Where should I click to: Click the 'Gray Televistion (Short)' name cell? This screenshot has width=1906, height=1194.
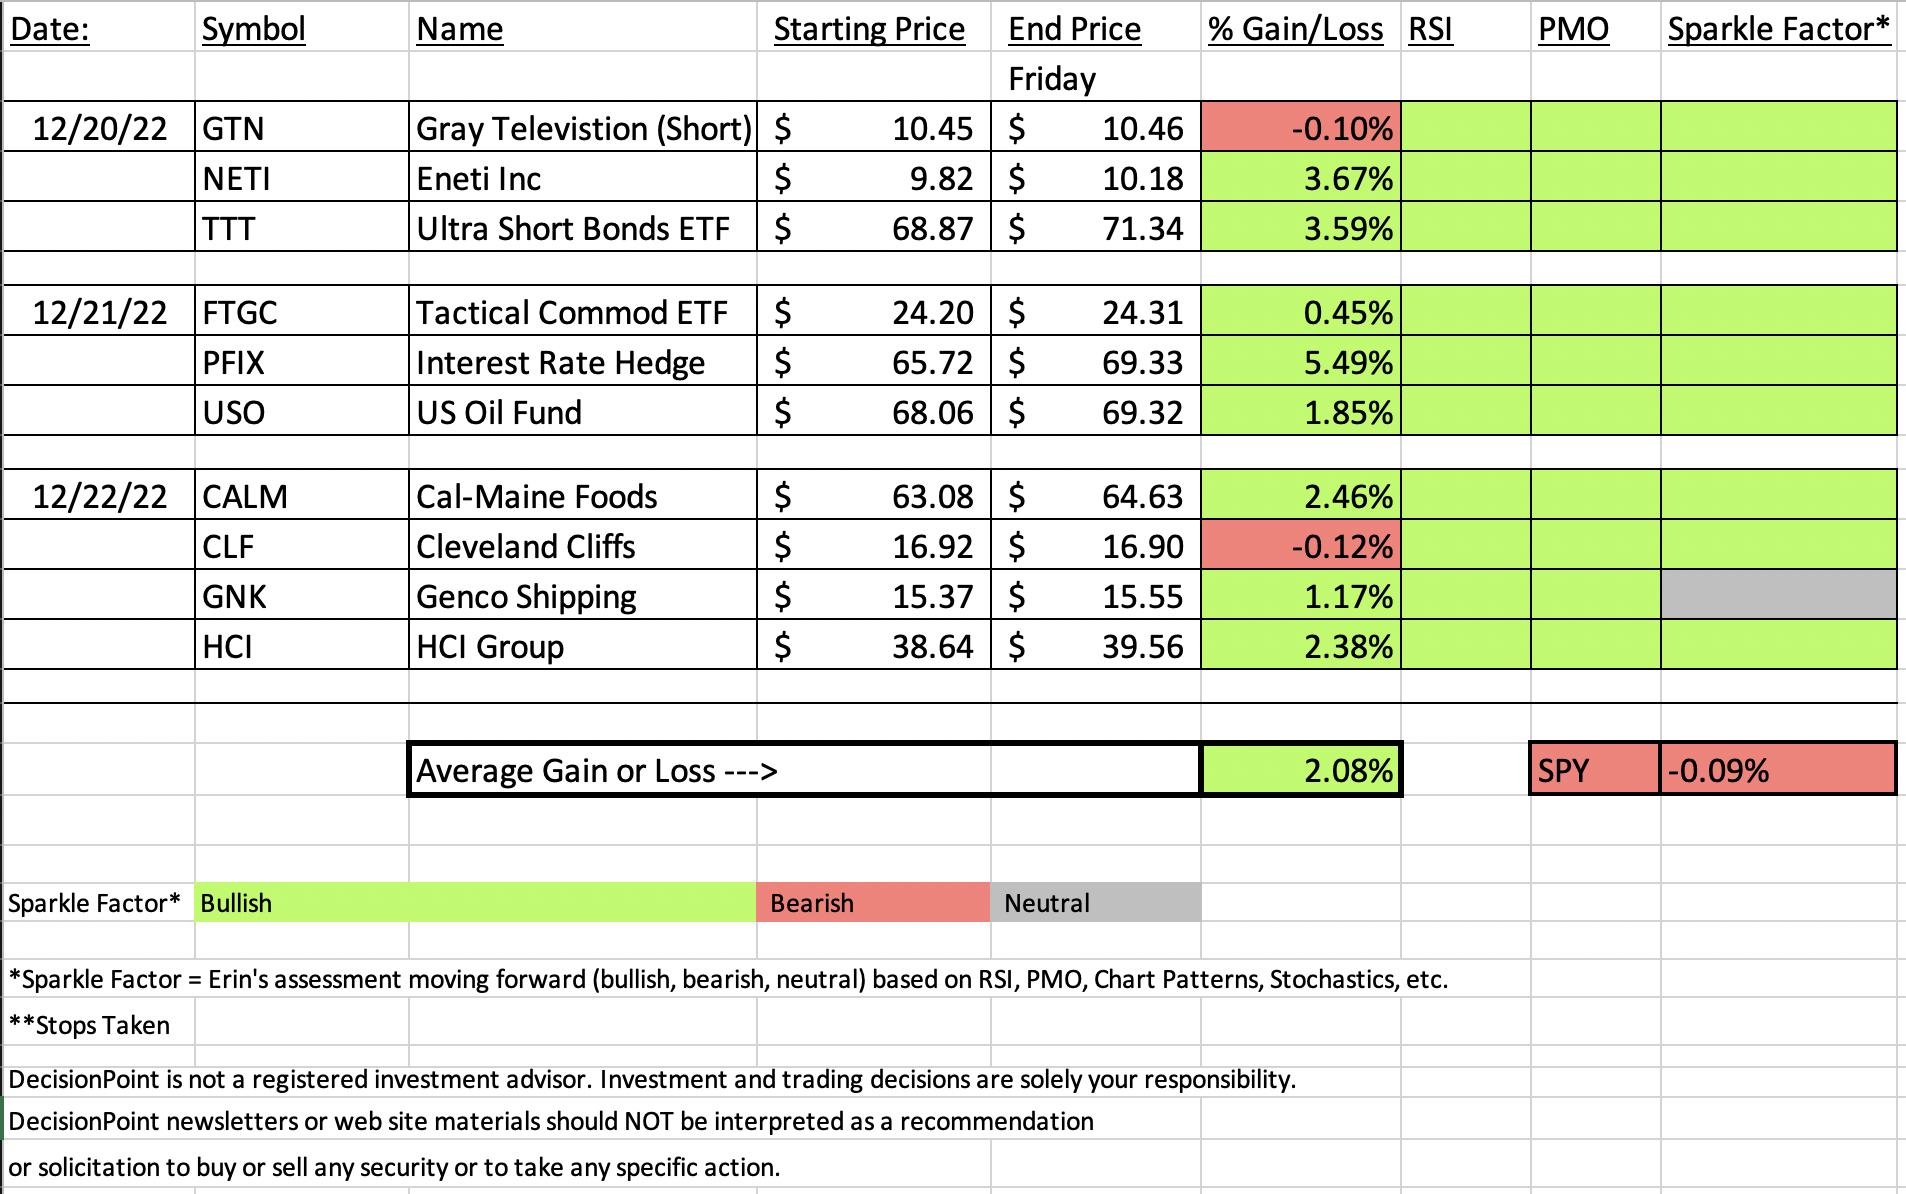(x=582, y=128)
